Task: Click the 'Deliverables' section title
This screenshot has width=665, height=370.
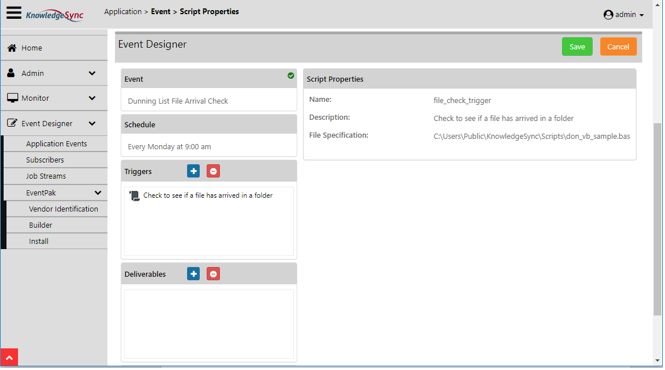Action: [x=145, y=274]
